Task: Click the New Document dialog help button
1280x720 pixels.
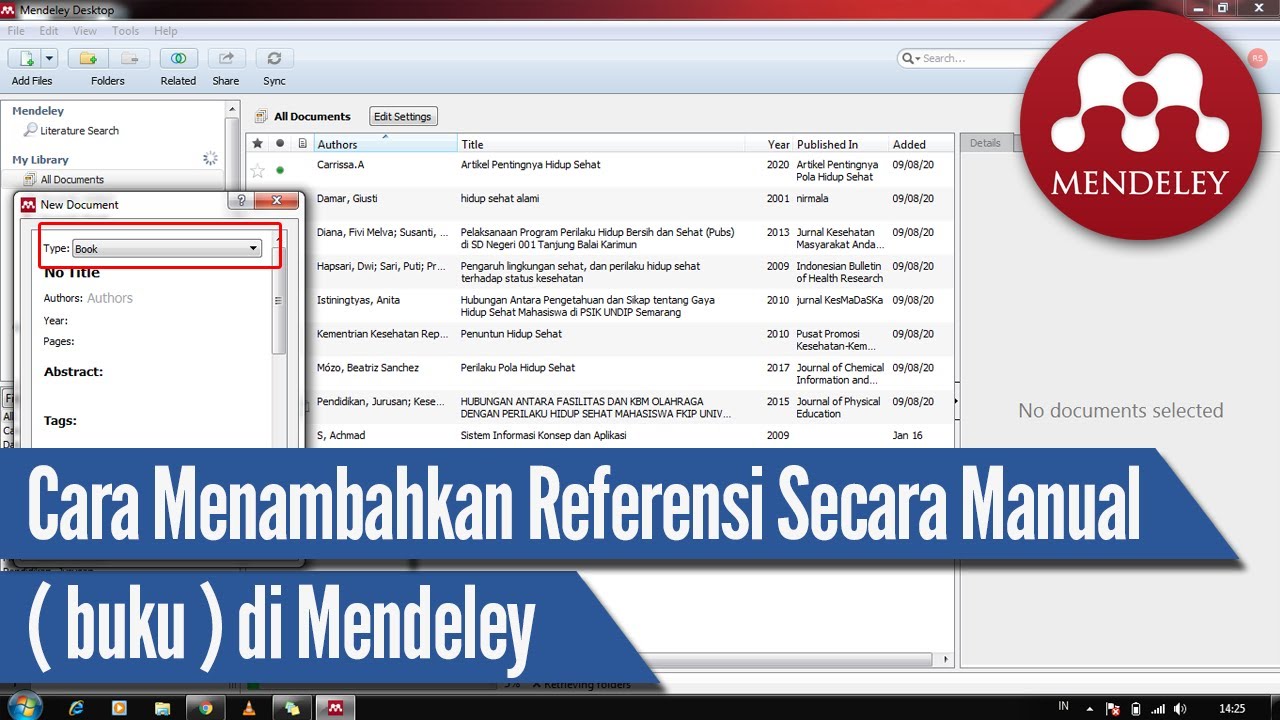Action: (x=240, y=201)
